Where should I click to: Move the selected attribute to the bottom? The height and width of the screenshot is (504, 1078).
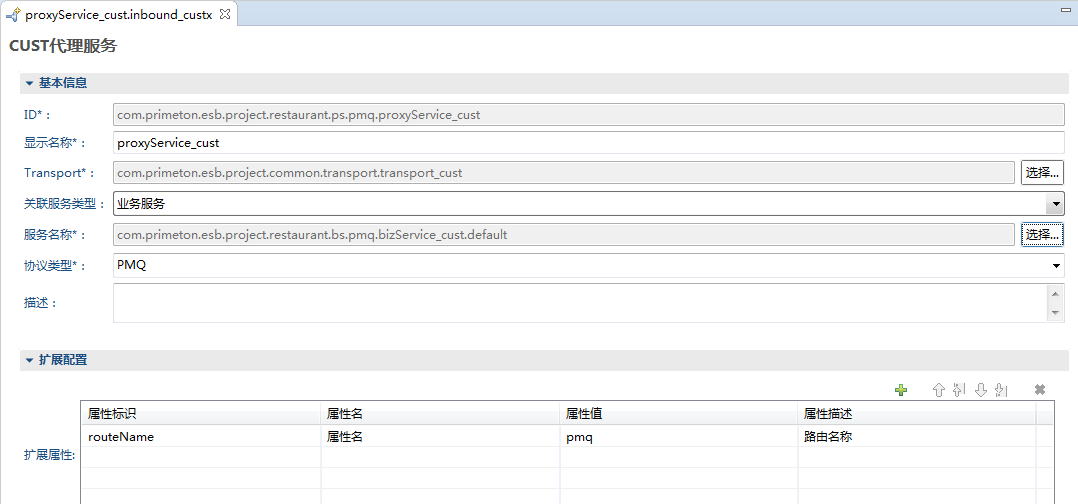pyautogui.click(x=1002, y=390)
